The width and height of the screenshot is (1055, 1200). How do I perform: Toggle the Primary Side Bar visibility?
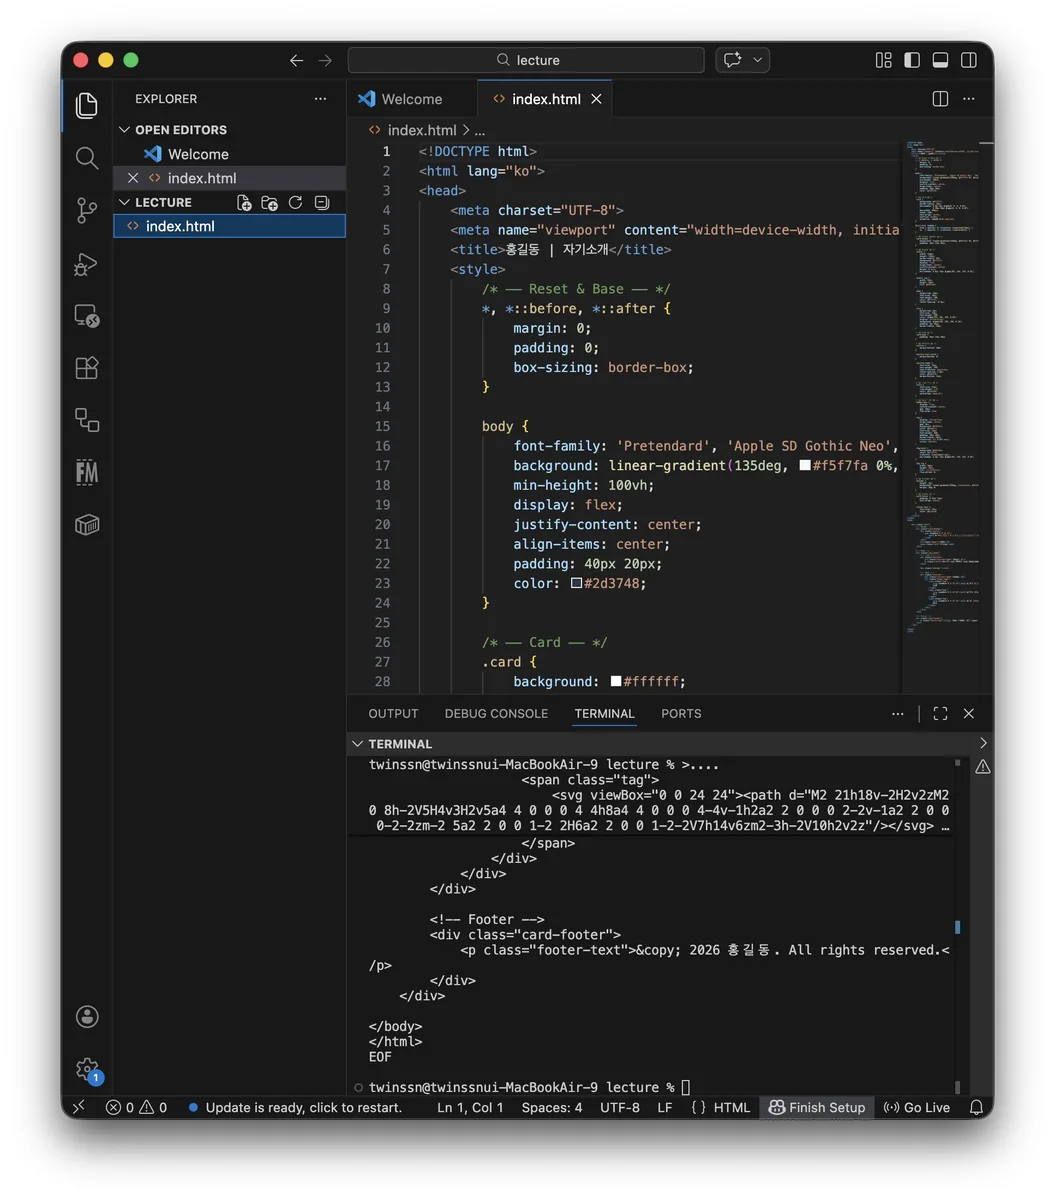pyautogui.click(x=912, y=60)
